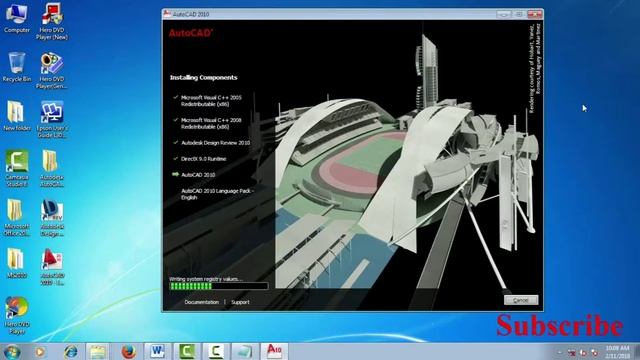Show hidden tray icons arrow
Image resolution: width=640 pixels, height=360 pixels.
(x=560, y=352)
